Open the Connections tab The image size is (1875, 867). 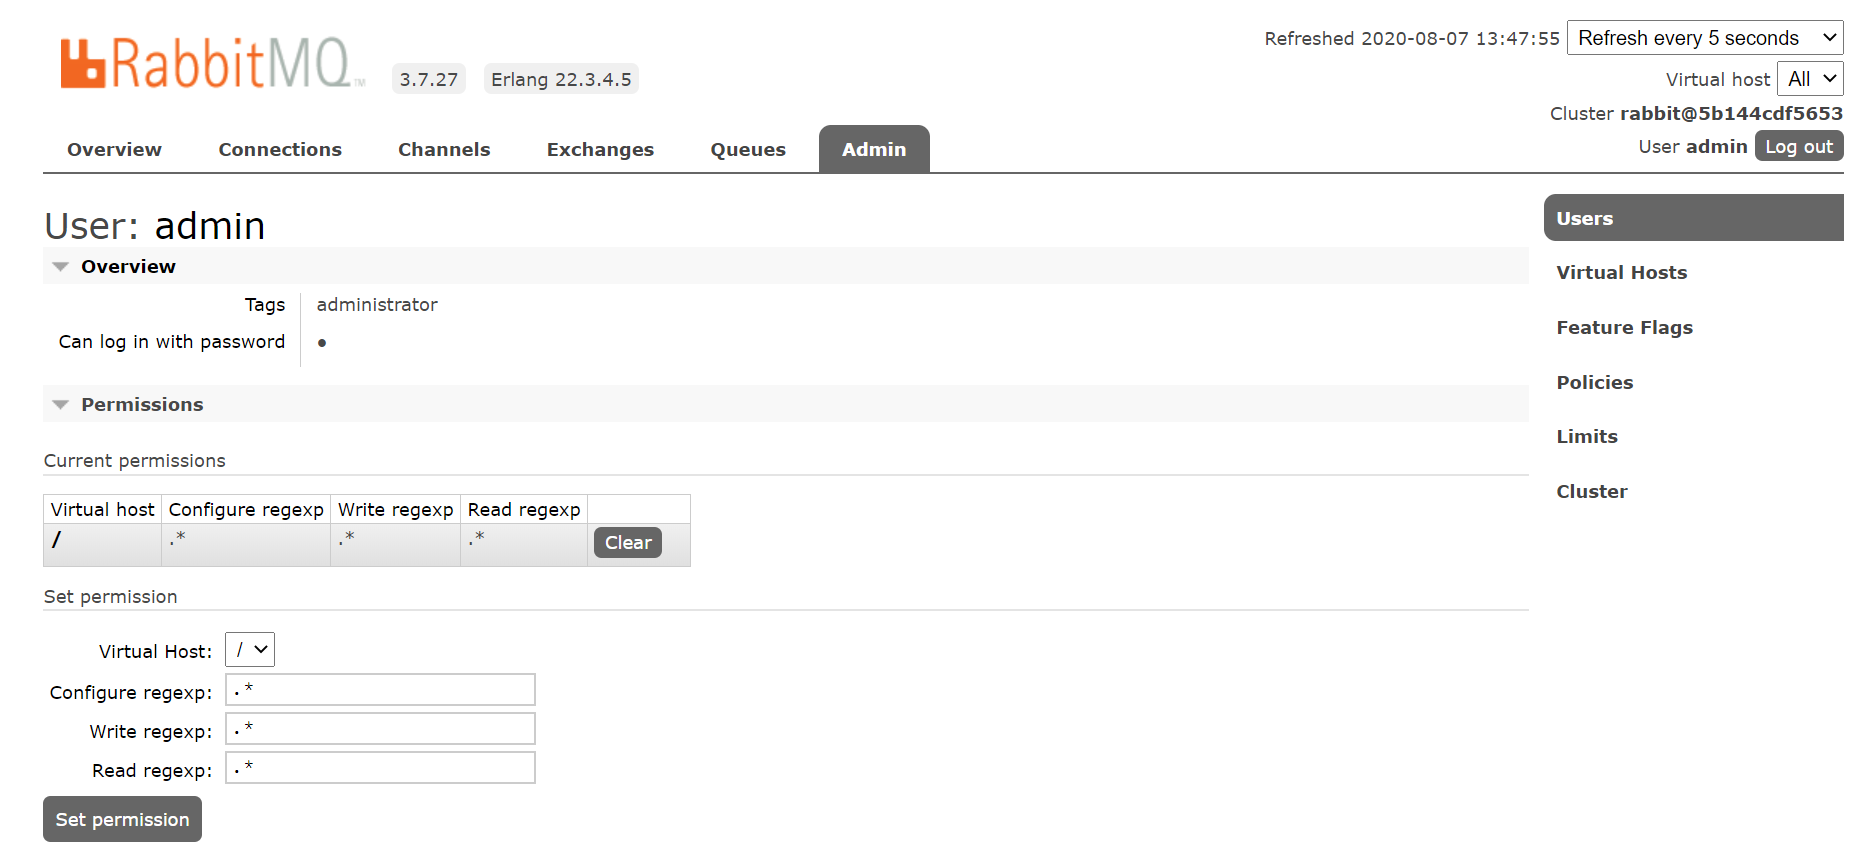(280, 149)
